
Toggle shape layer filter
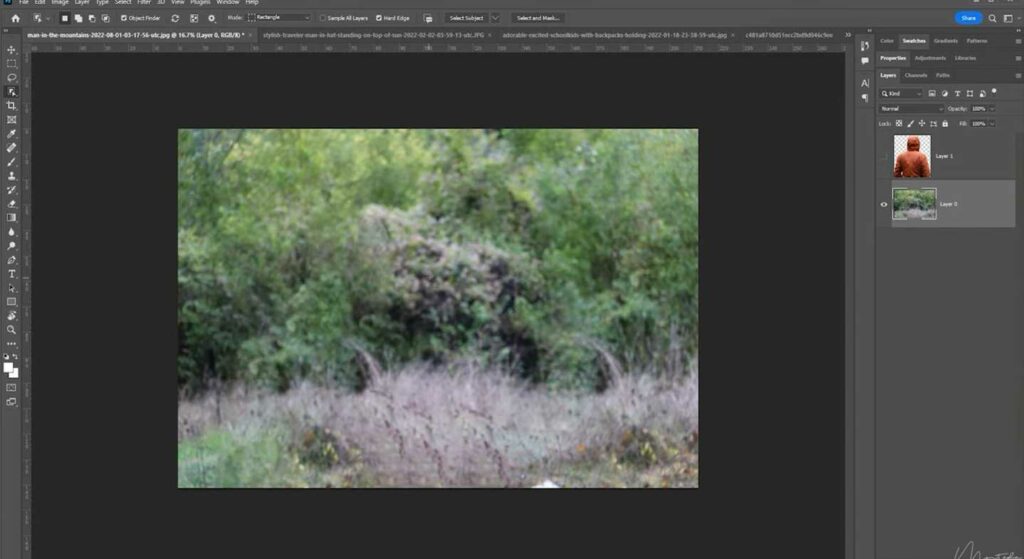(970, 93)
